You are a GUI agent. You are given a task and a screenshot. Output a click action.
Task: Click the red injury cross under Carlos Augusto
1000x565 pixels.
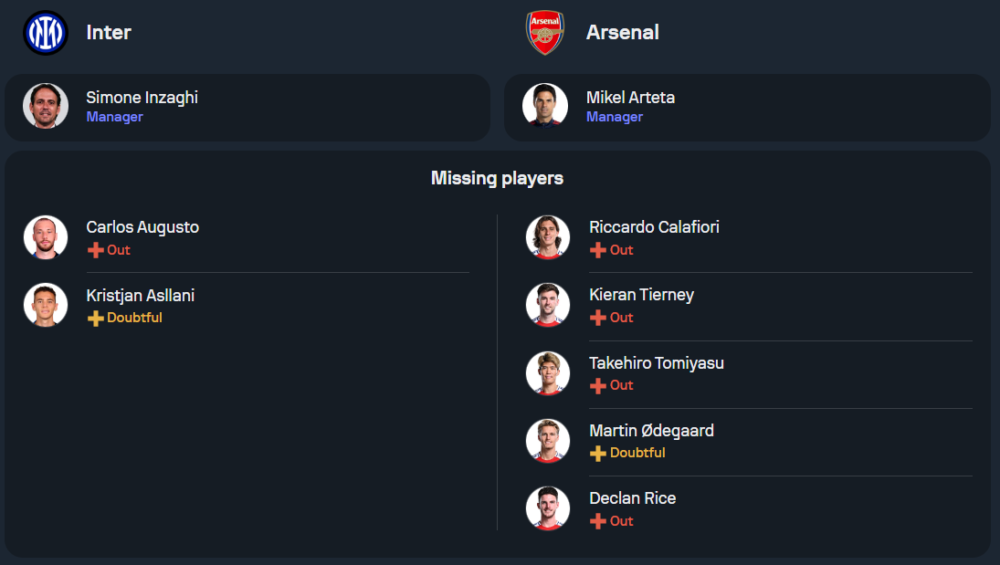tap(95, 250)
